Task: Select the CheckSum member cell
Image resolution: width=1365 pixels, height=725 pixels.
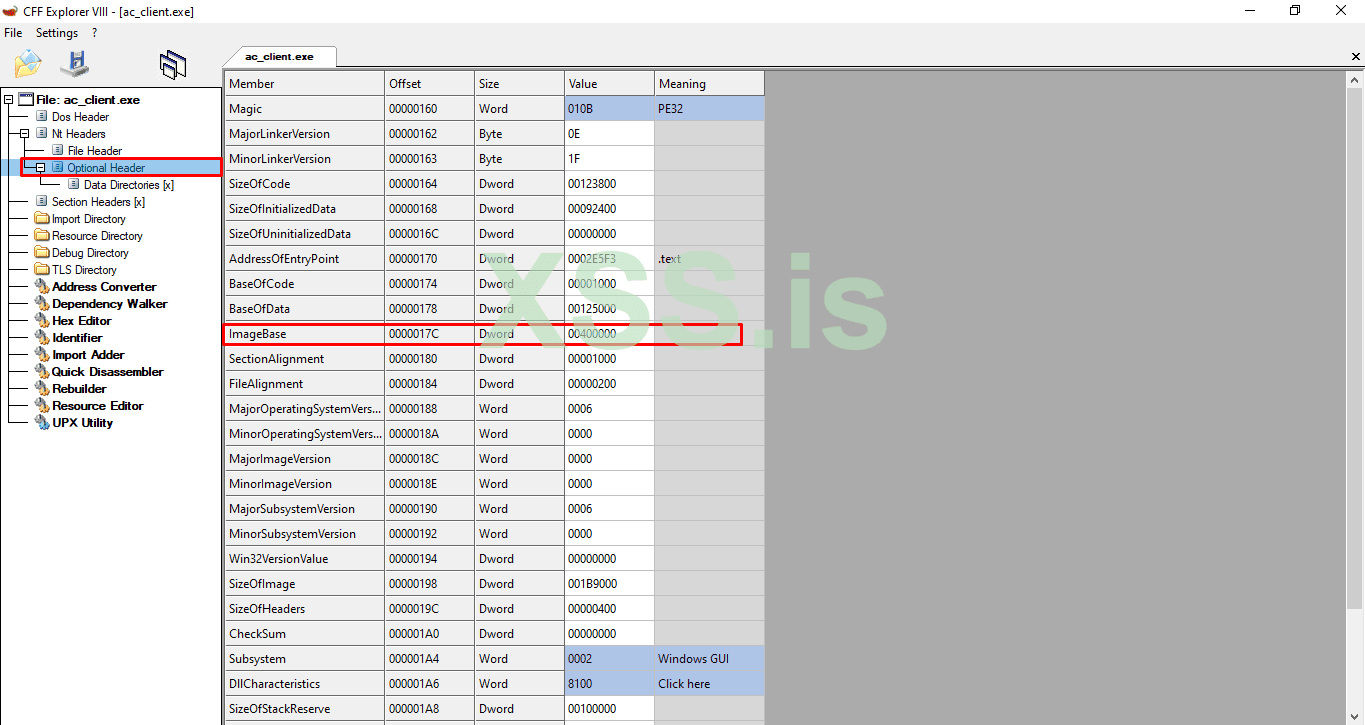Action: pos(305,634)
